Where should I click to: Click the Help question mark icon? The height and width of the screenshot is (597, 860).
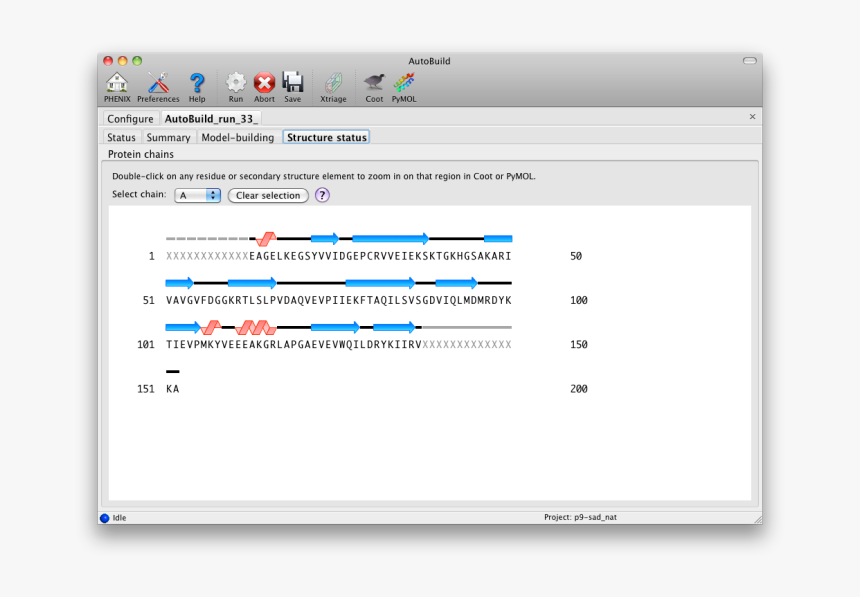click(197, 84)
